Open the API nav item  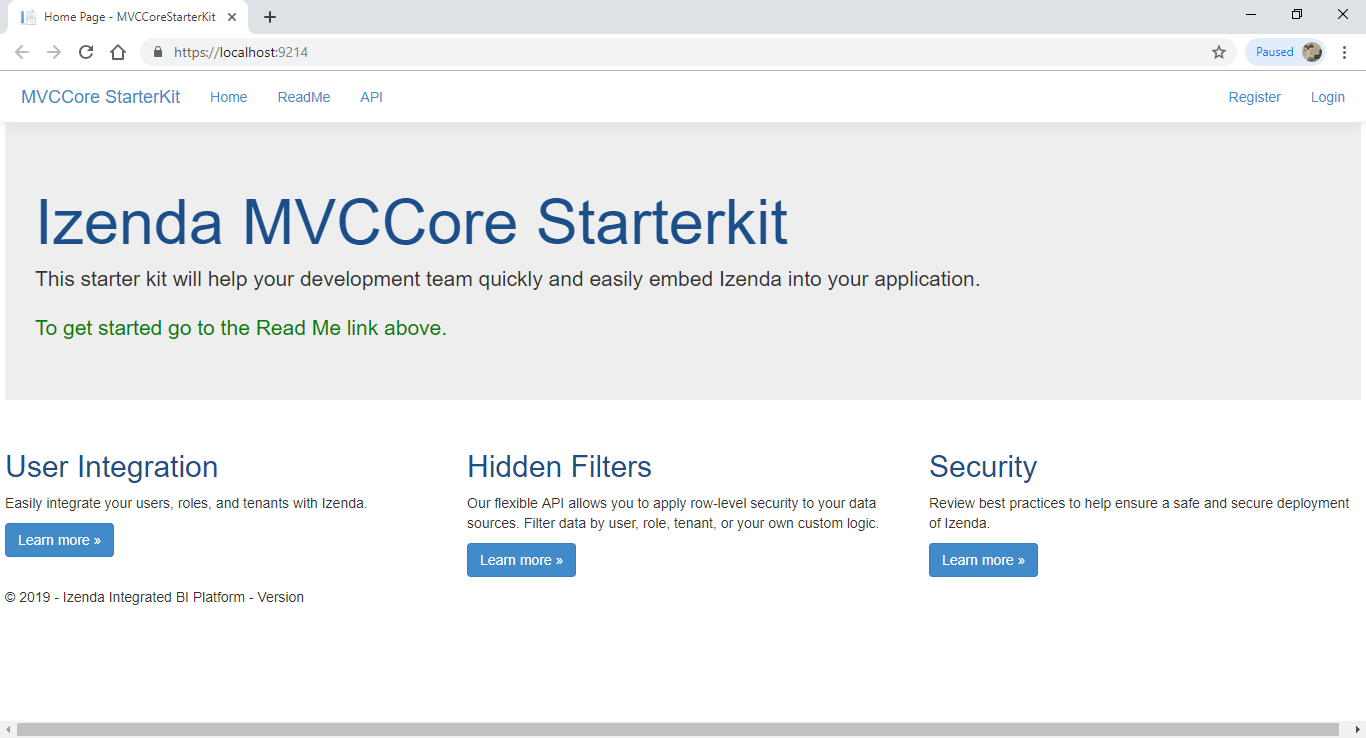pyautogui.click(x=372, y=97)
